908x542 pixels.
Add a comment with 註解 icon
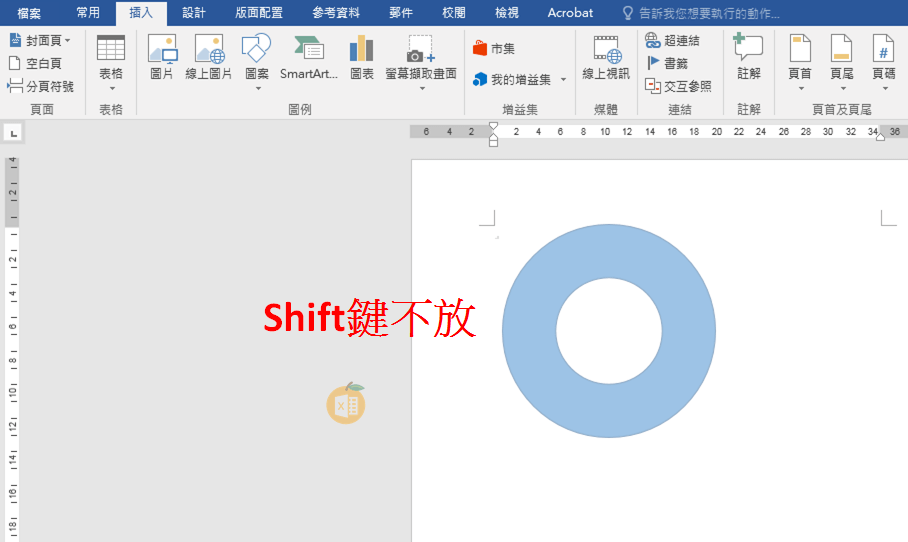coord(748,49)
